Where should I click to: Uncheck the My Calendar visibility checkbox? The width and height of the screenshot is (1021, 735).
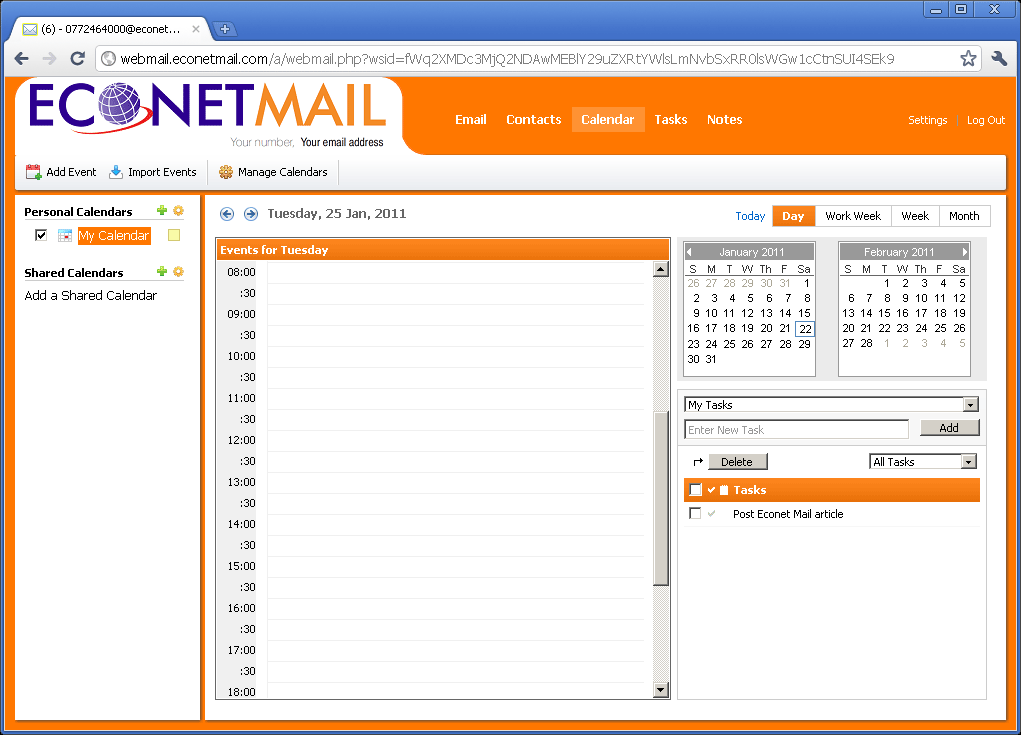[x=40, y=235]
